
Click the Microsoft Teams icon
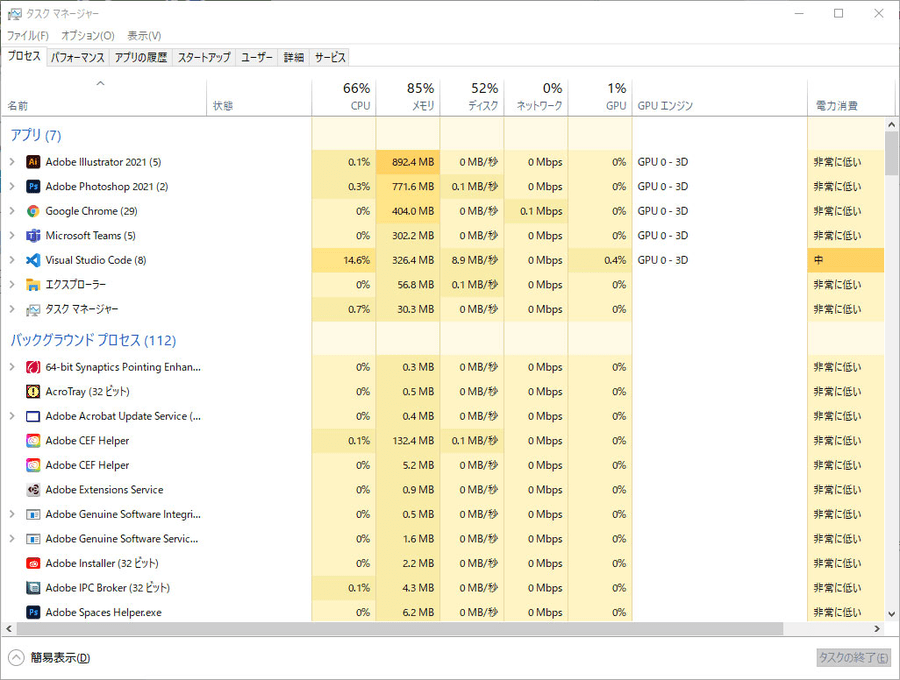(x=33, y=236)
